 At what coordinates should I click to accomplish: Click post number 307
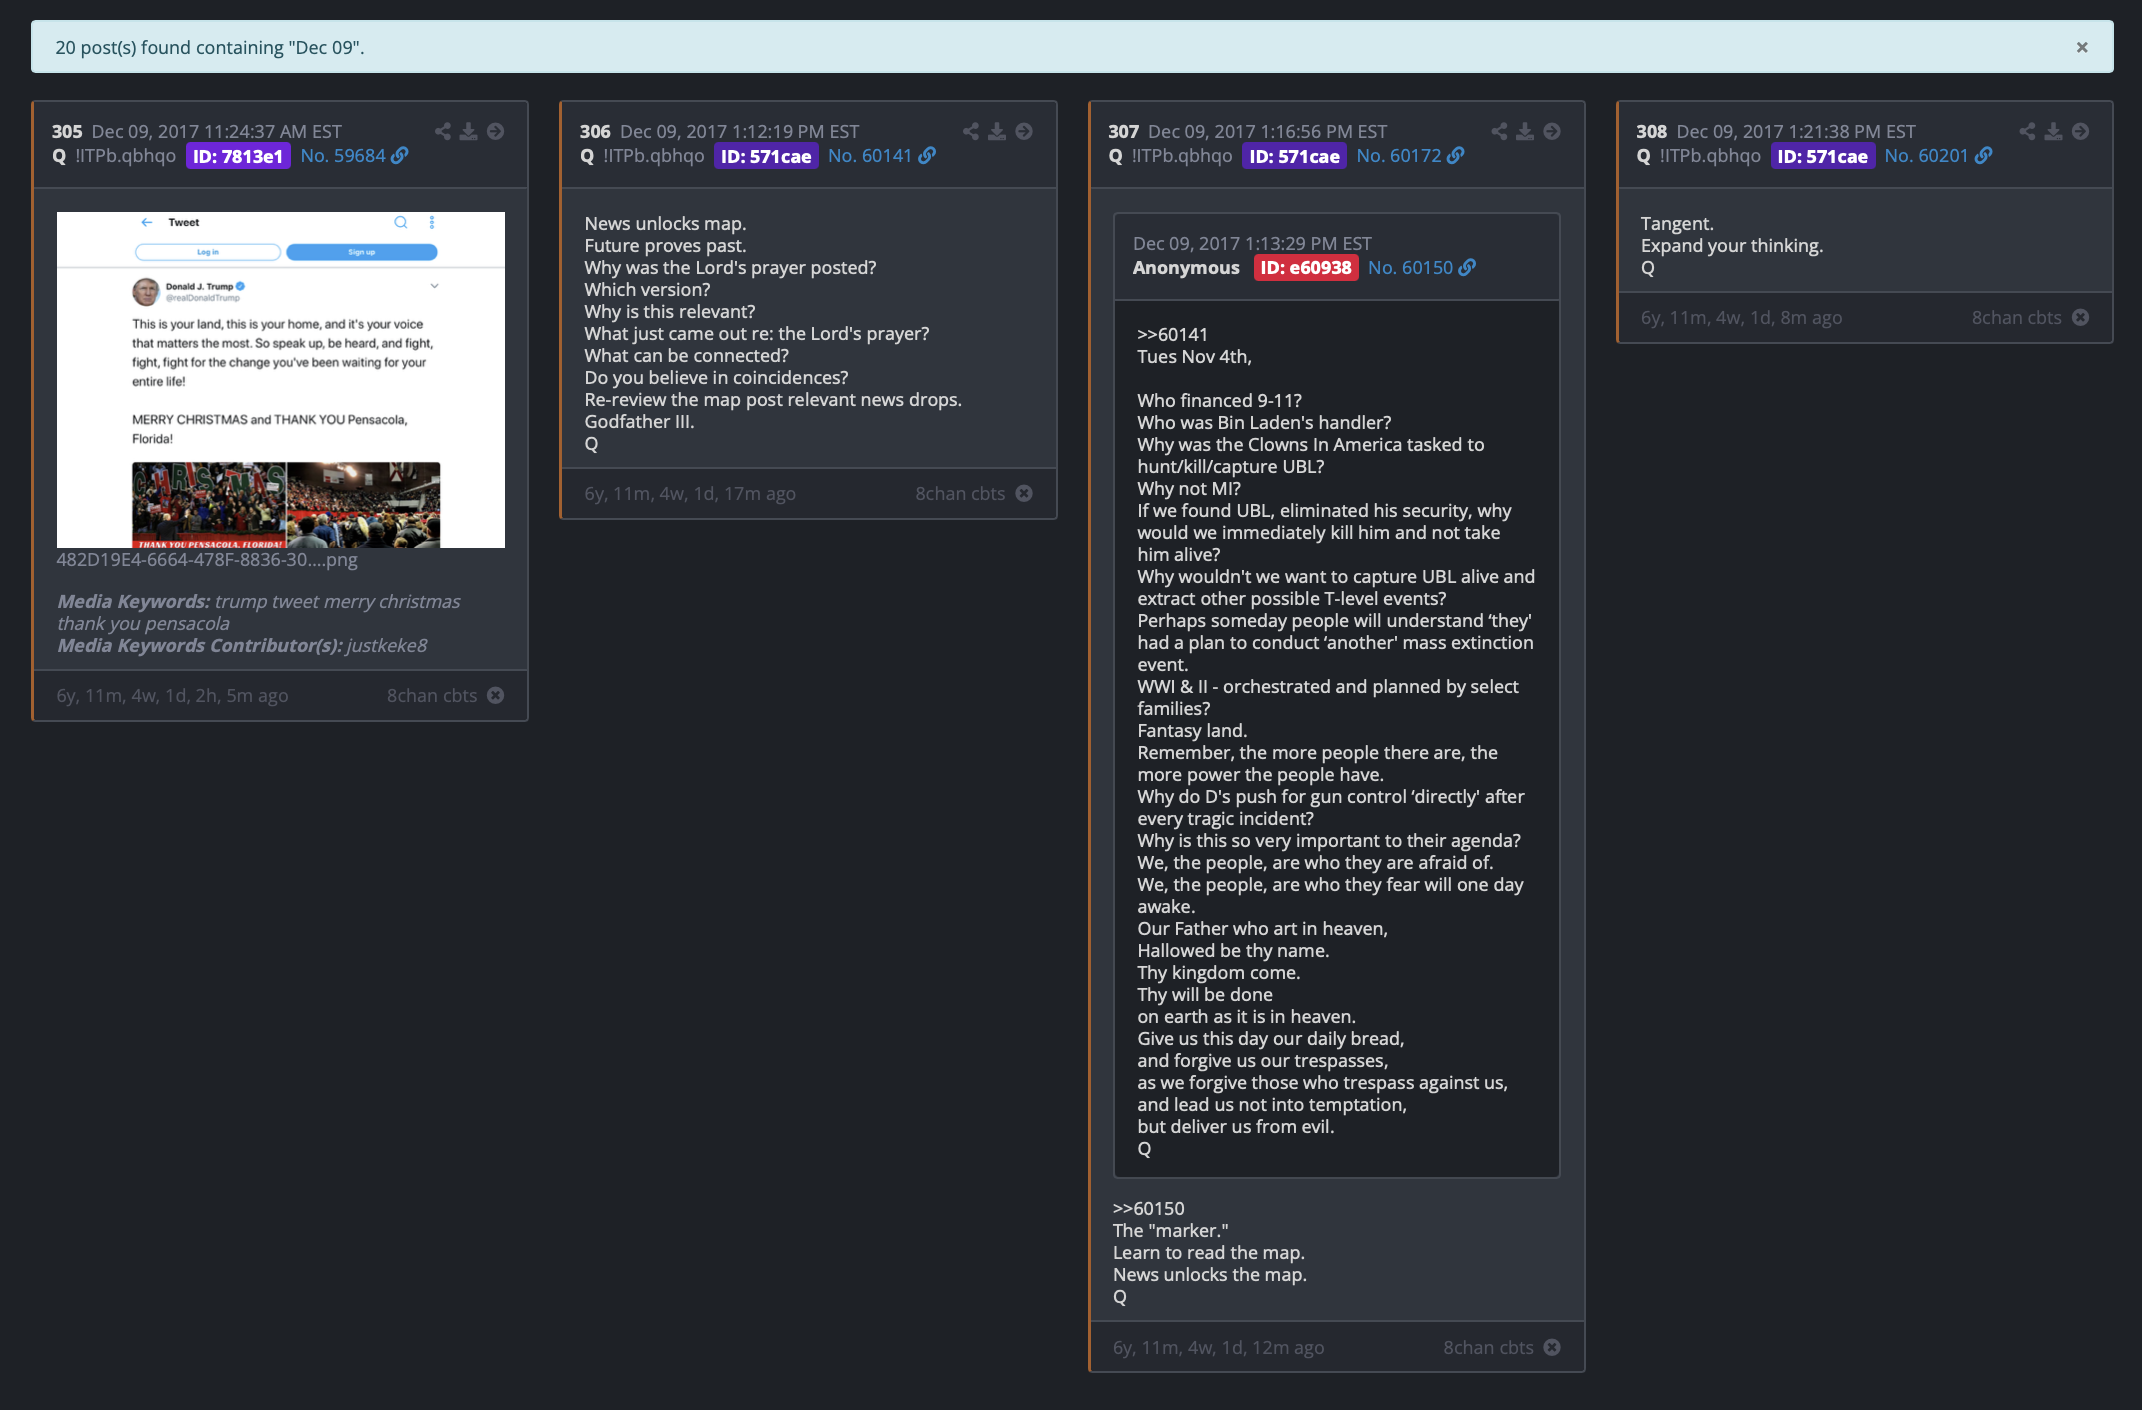coord(1123,132)
